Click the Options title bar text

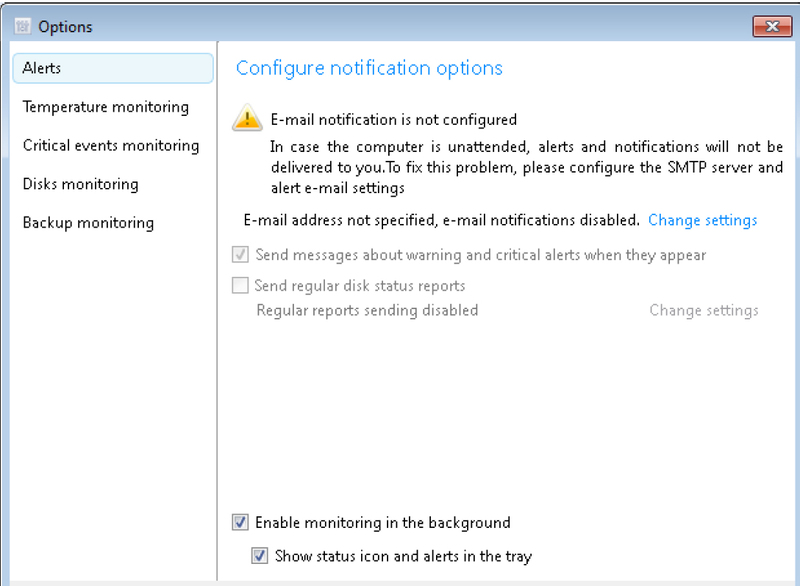[x=65, y=27]
